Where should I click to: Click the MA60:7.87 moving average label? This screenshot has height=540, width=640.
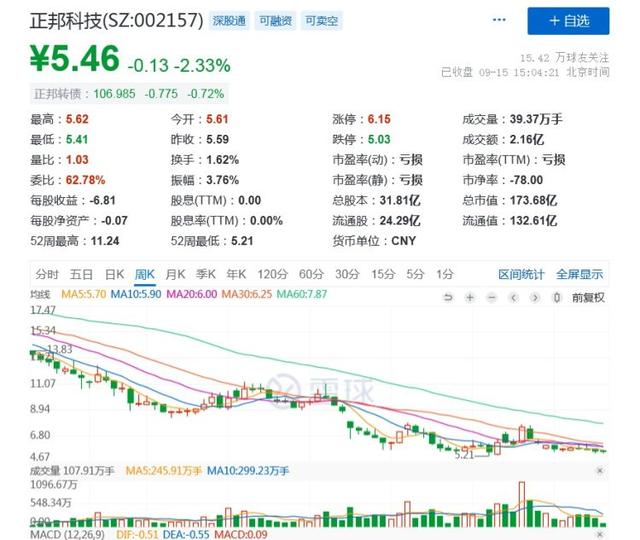[x=302, y=294]
